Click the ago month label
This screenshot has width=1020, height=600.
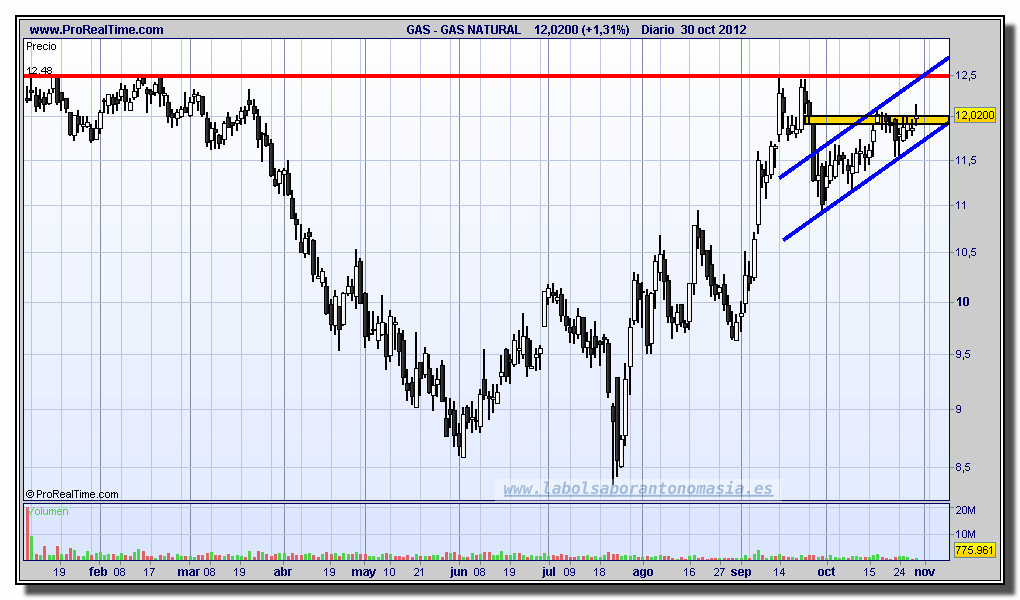pos(643,572)
